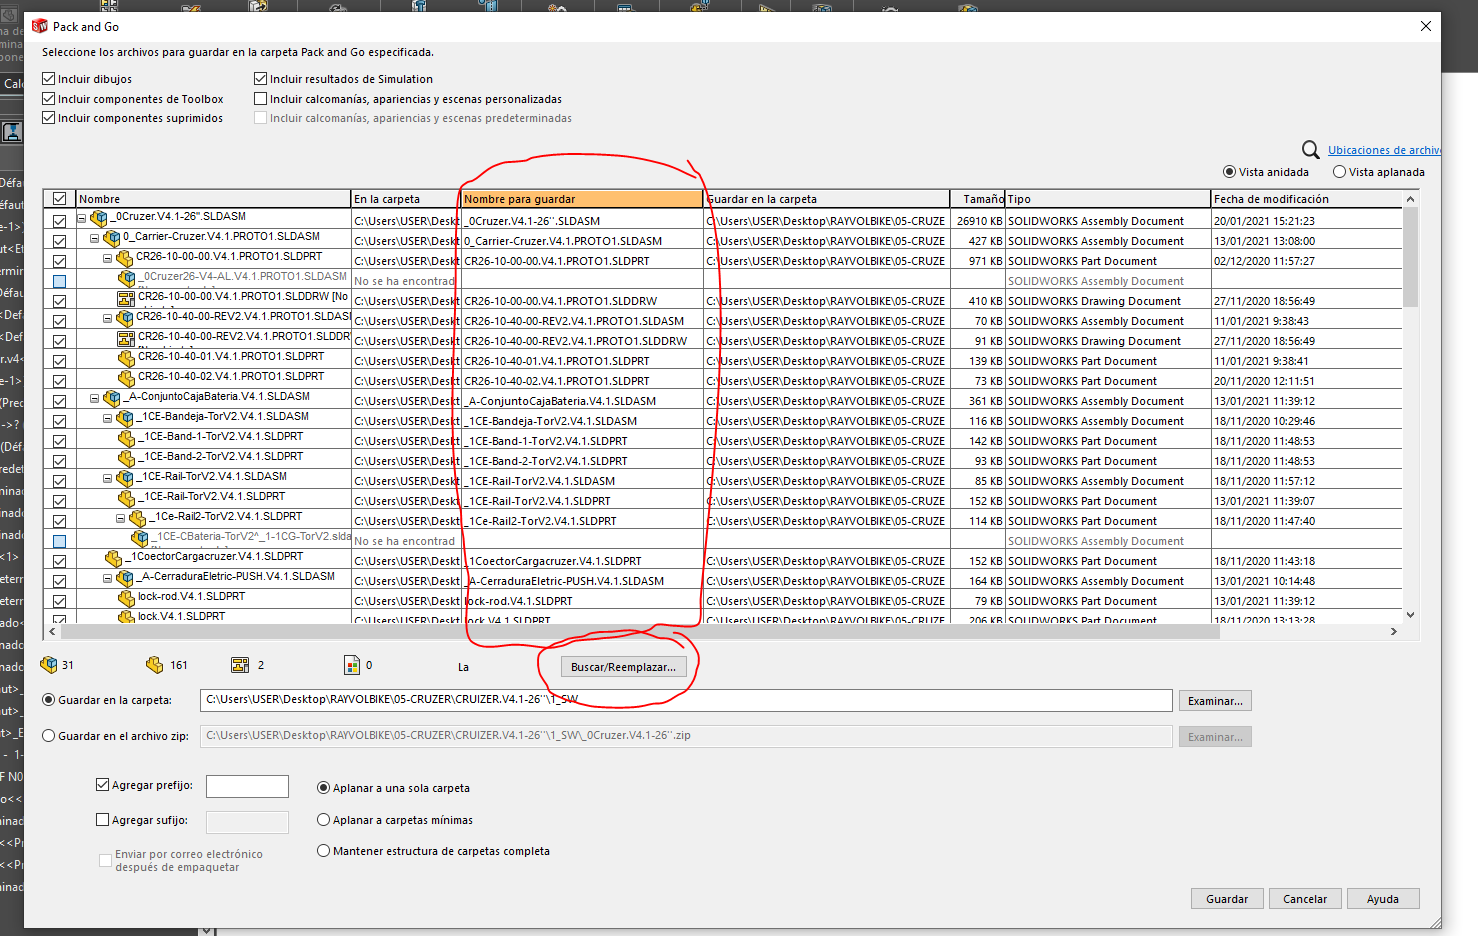Enable Incluir calcomanías, apariencias y escenas personalizadas
Screen dimensions: 1478x936
coord(261,99)
